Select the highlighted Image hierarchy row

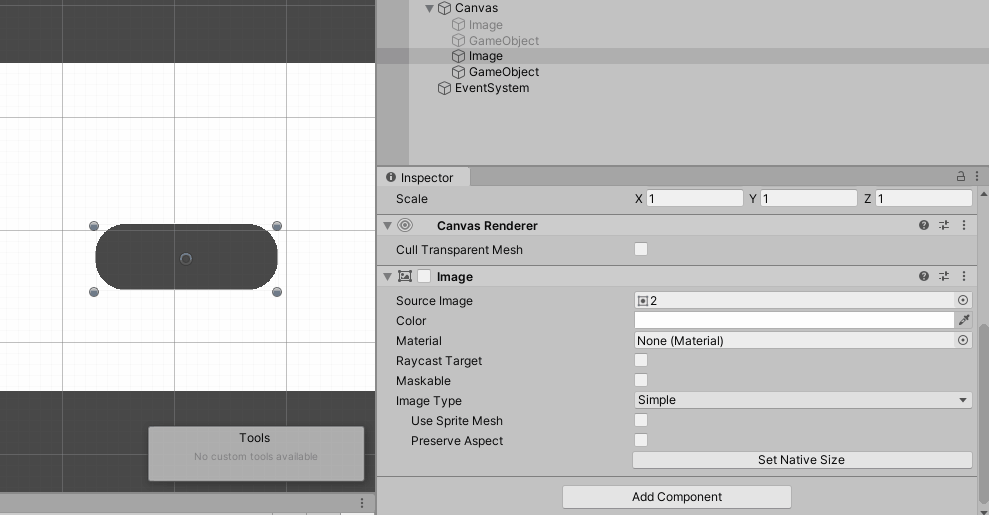[x=682, y=56]
